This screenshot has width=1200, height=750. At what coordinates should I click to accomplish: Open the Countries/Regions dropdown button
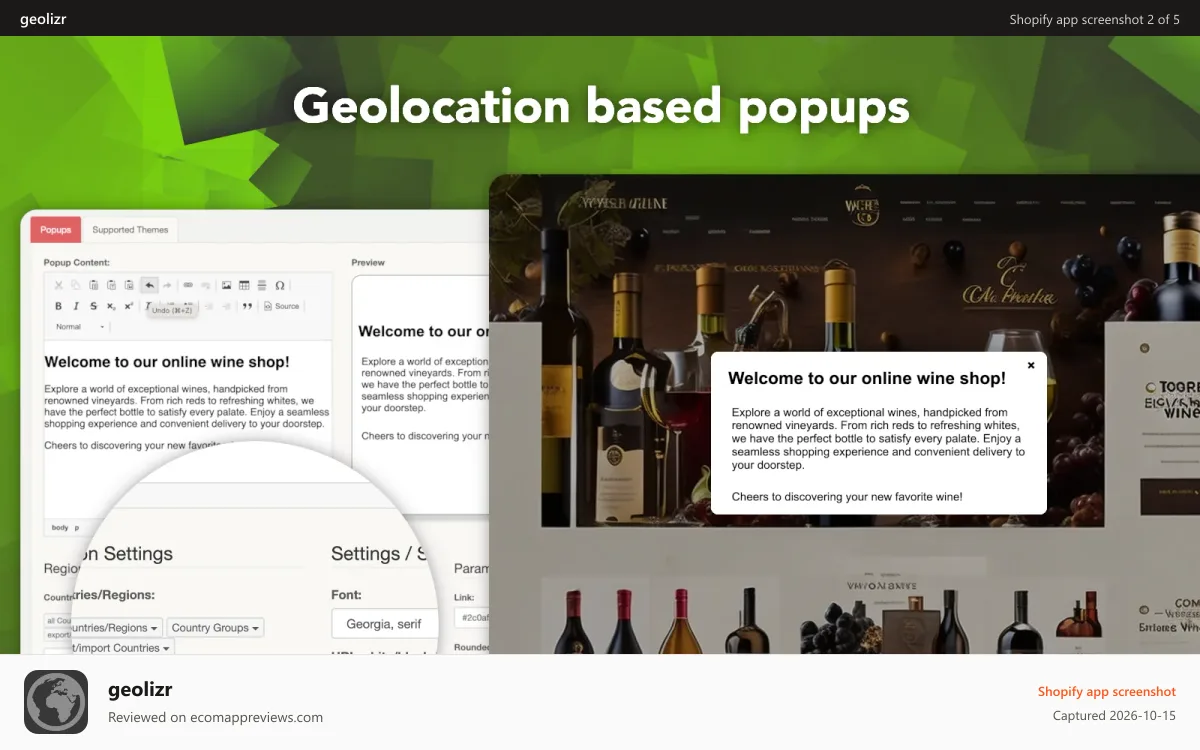click(x=116, y=628)
